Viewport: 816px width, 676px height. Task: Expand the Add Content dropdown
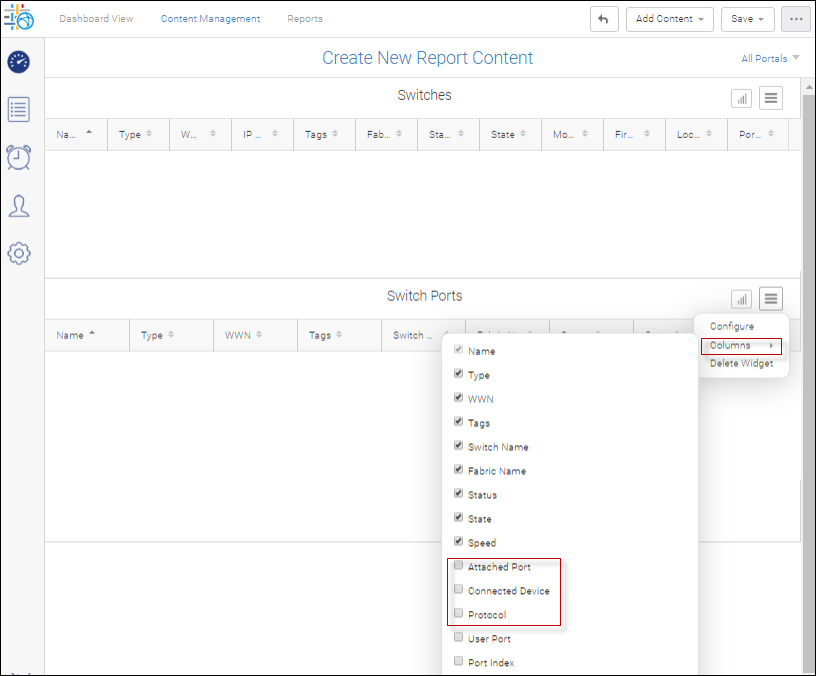(669, 19)
